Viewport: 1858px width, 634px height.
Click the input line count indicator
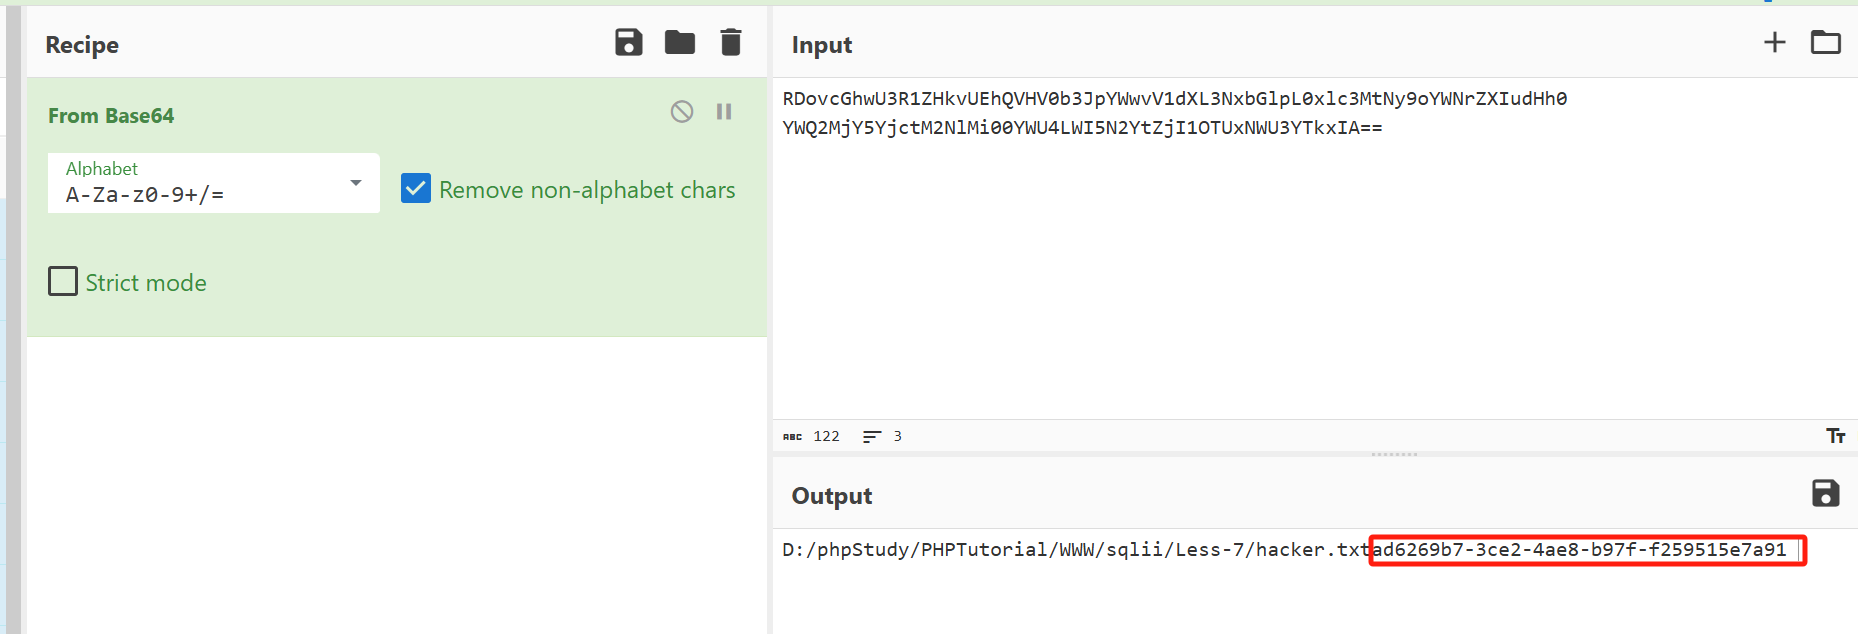coord(883,436)
